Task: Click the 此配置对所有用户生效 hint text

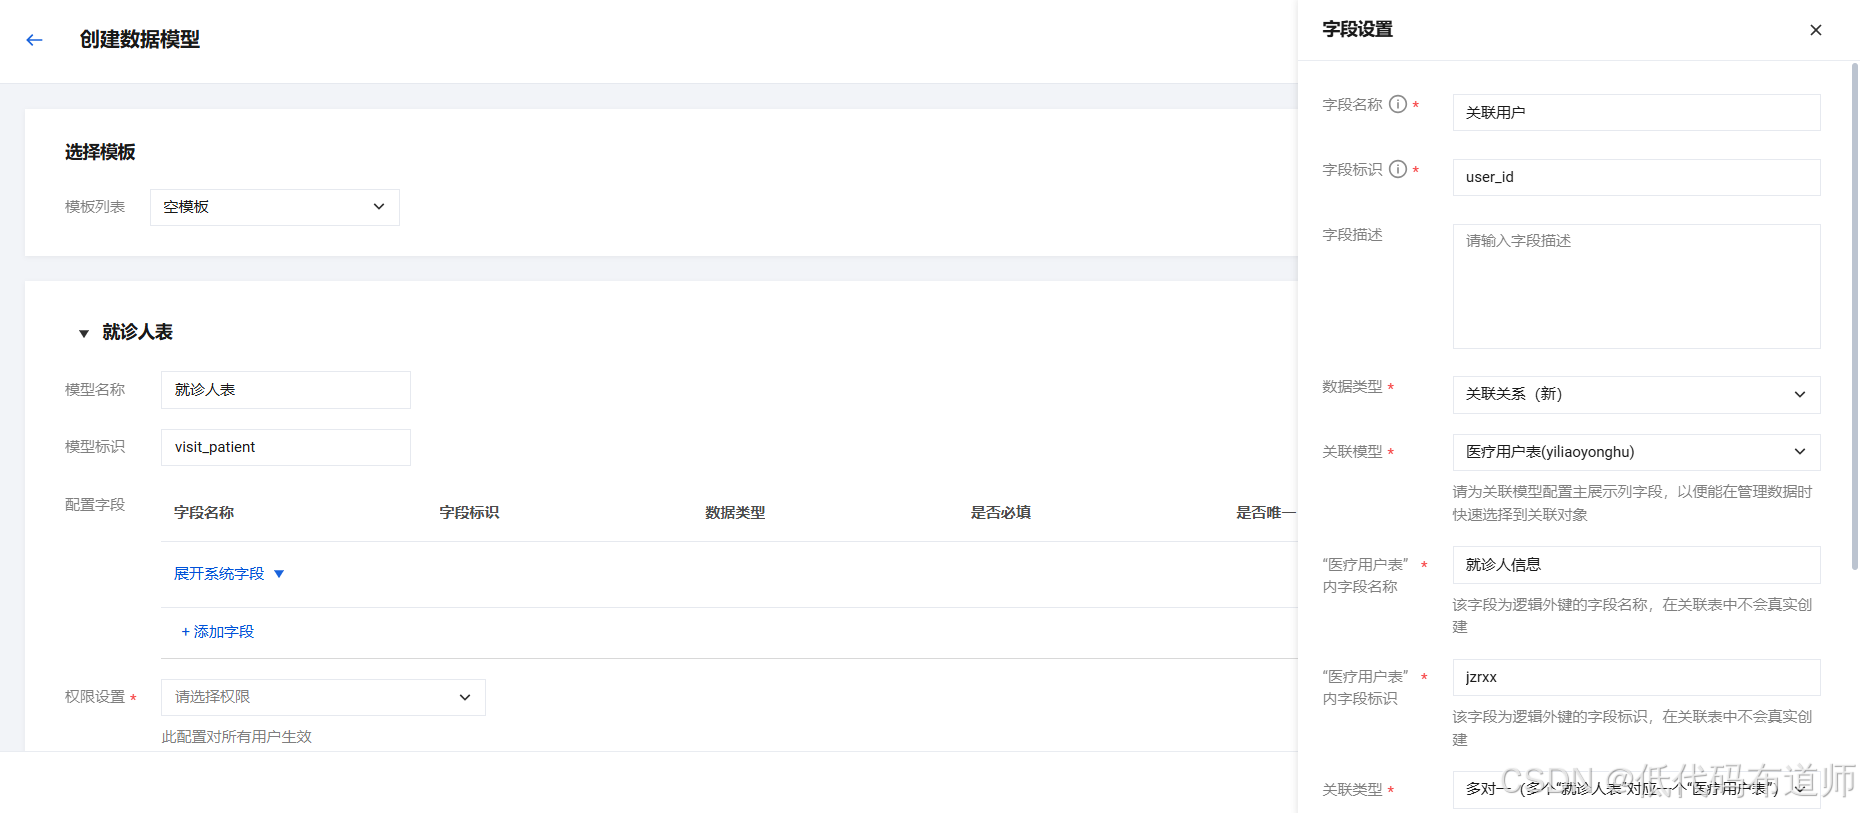Action: point(237,737)
